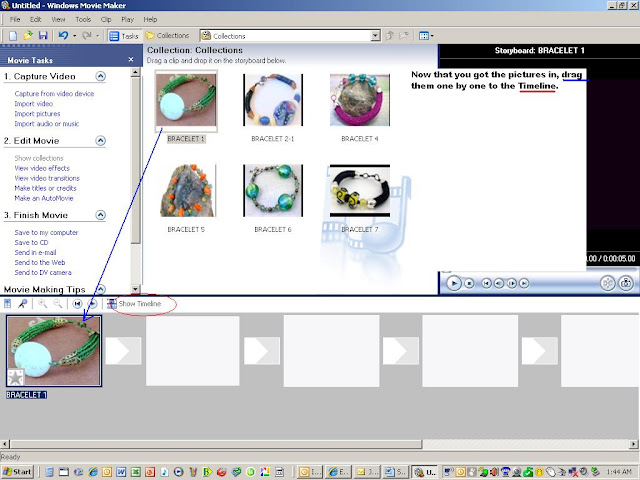
Task: Stop the preview playback
Action: 469,283
